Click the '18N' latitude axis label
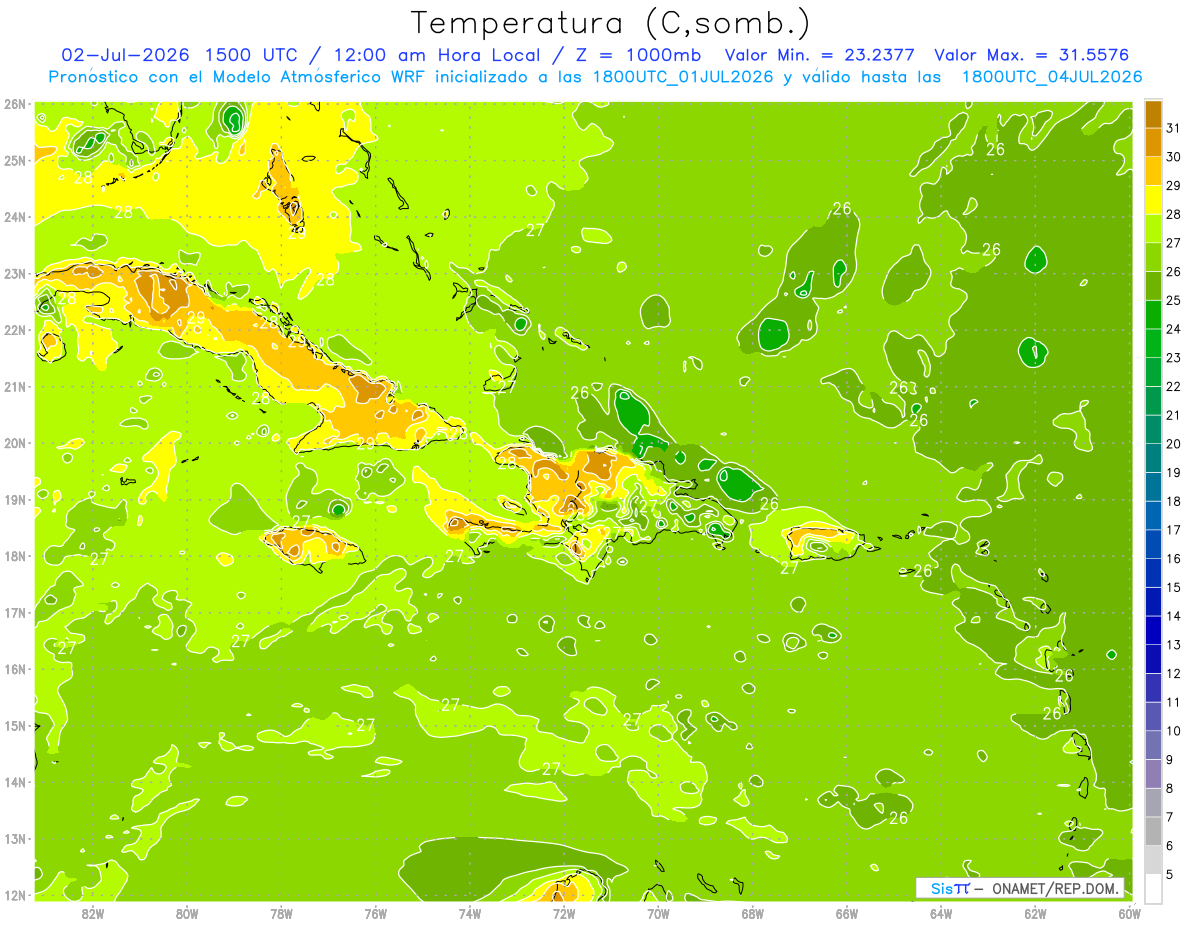This screenshot has width=1200, height=927. [15, 556]
